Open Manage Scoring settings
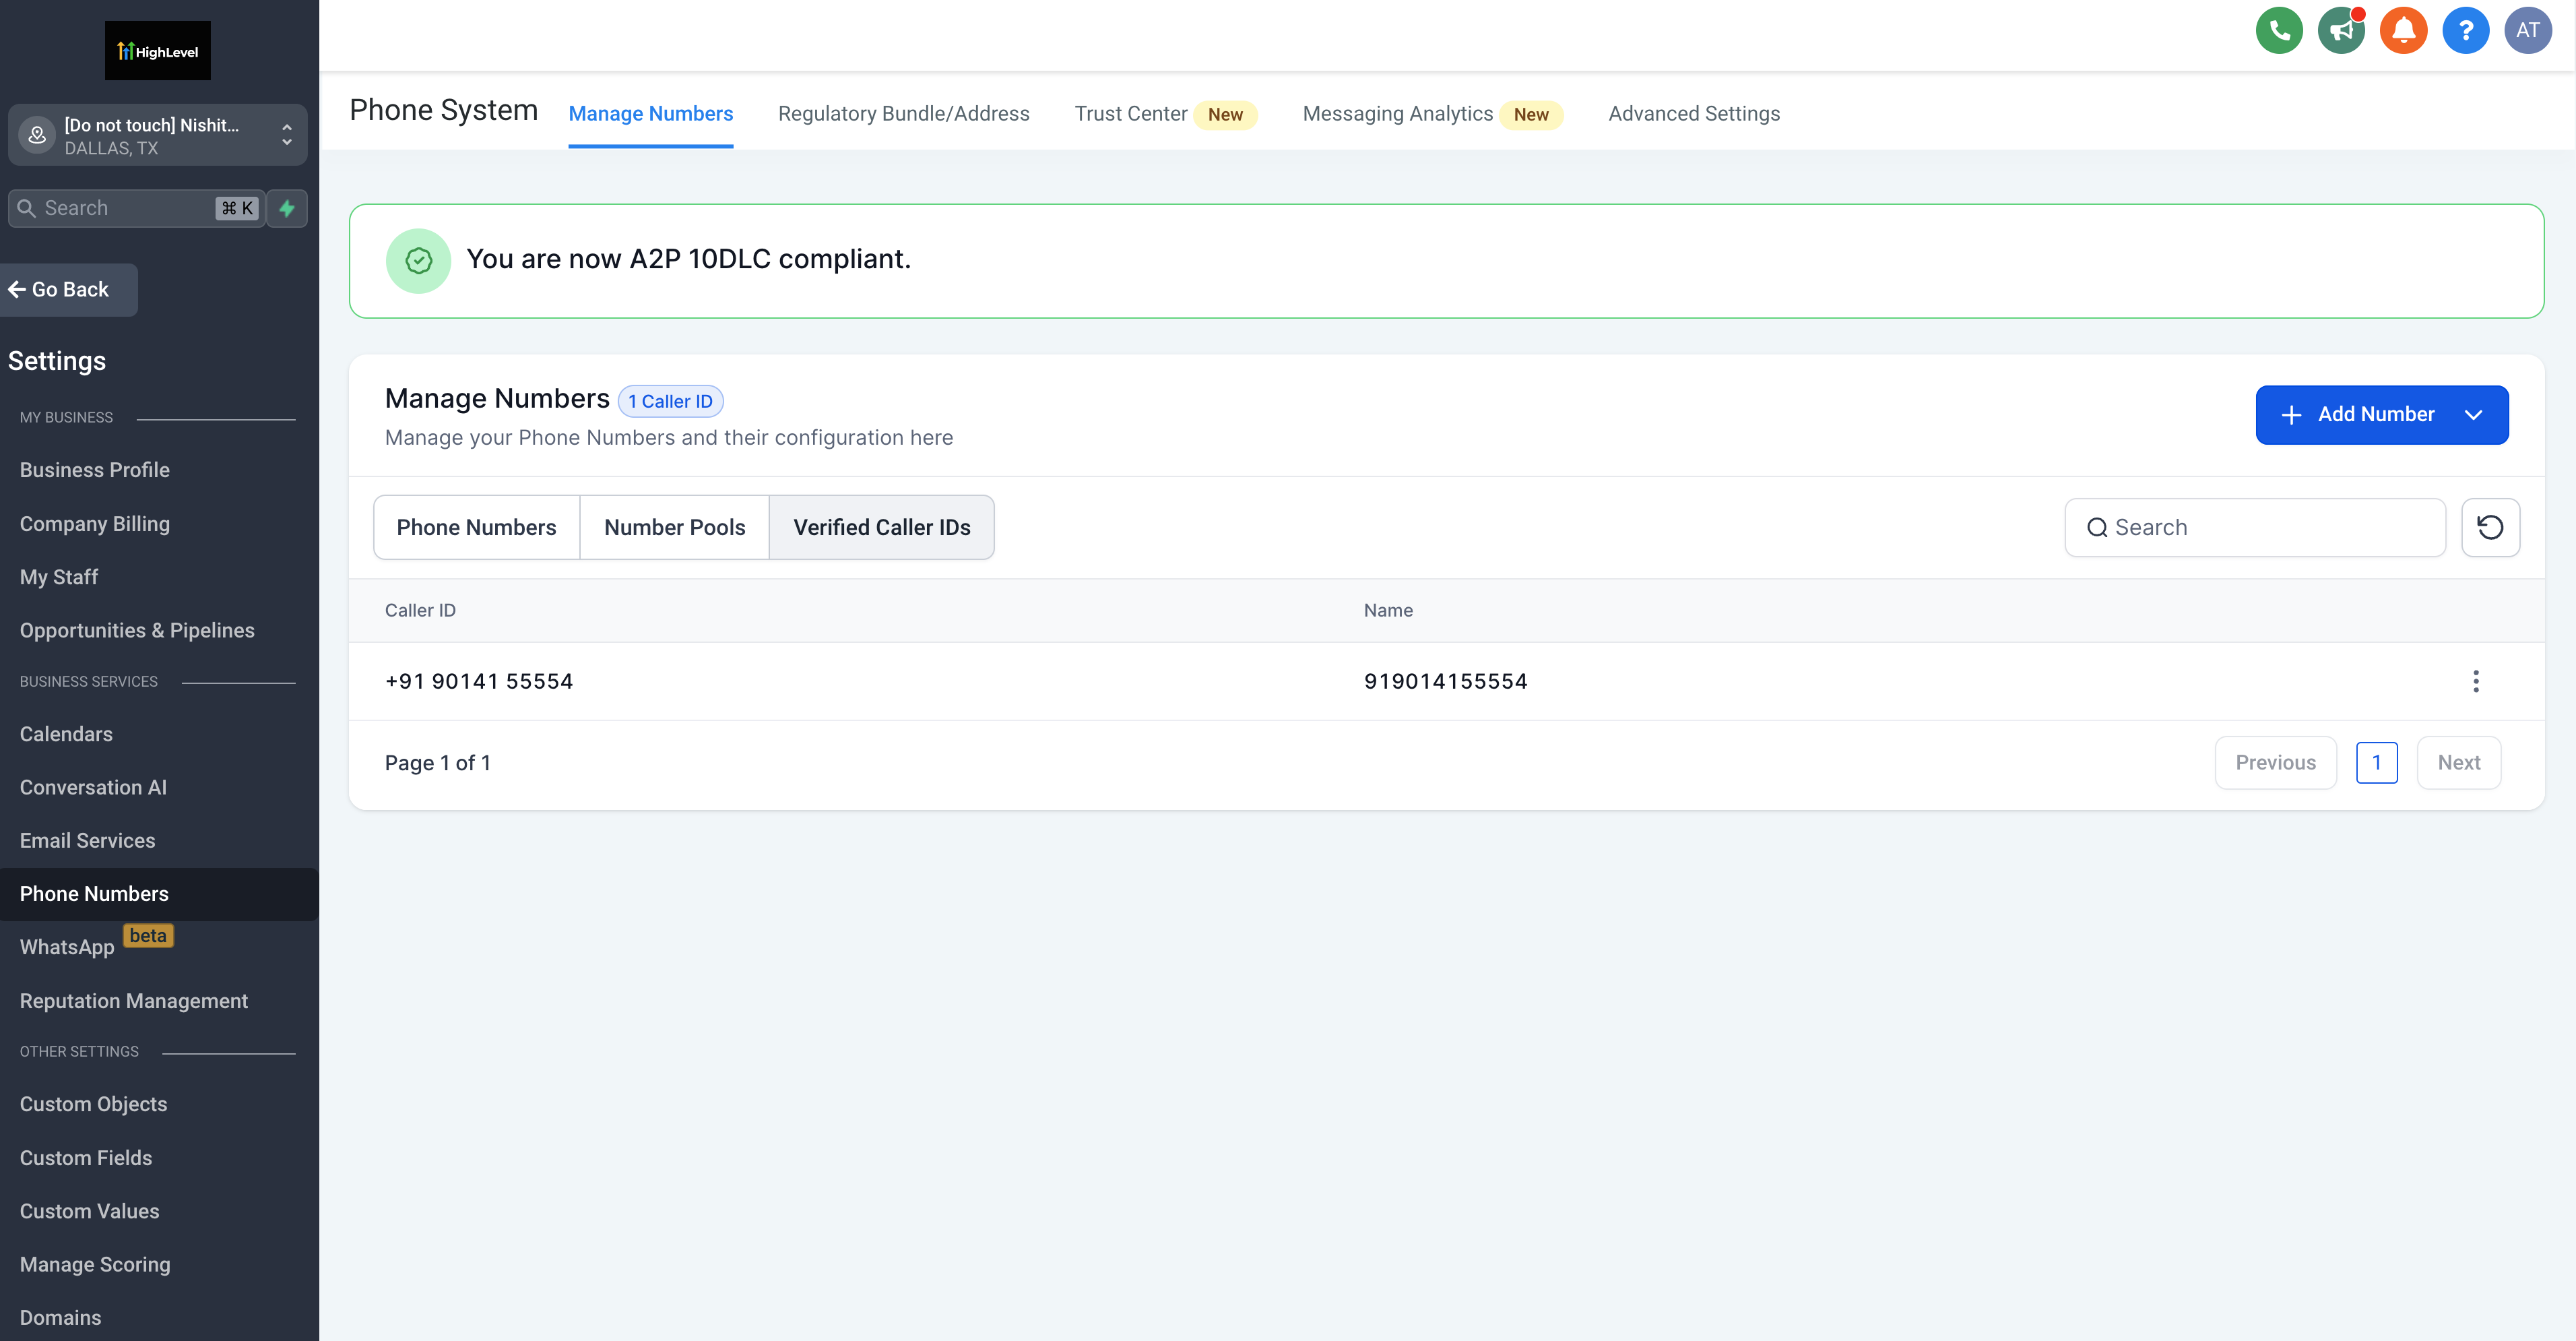This screenshot has height=1341, width=2576. 95,1264
